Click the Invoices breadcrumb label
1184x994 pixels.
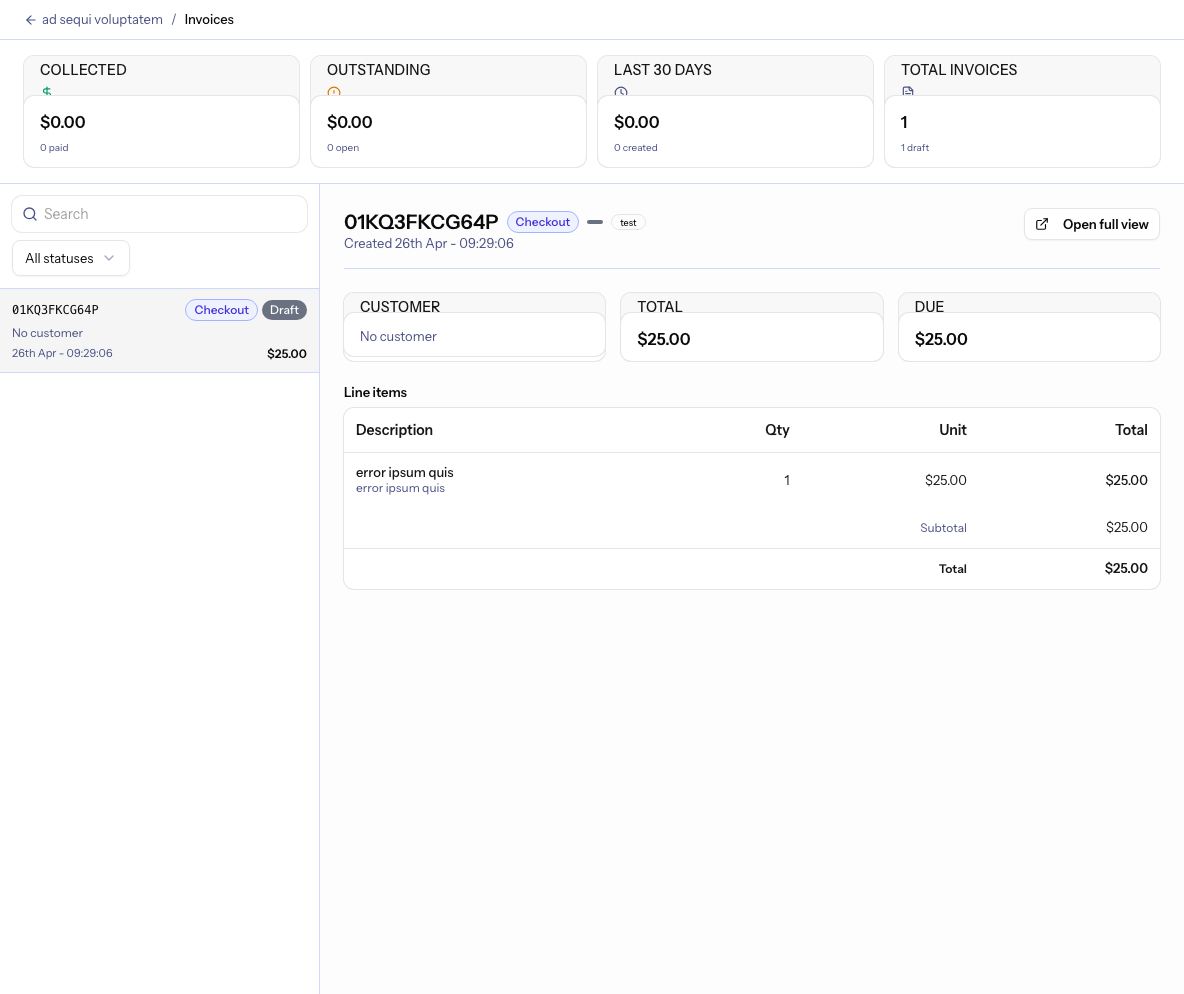click(x=209, y=20)
